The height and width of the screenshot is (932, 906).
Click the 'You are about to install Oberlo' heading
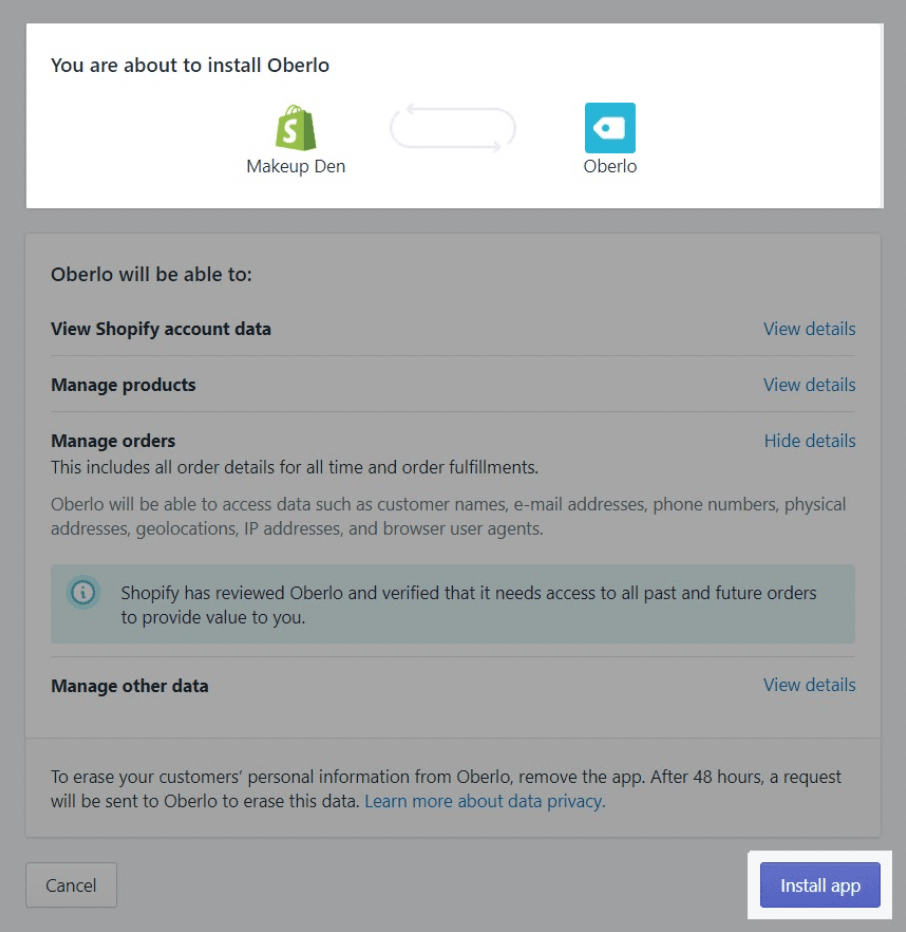tap(190, 66)
